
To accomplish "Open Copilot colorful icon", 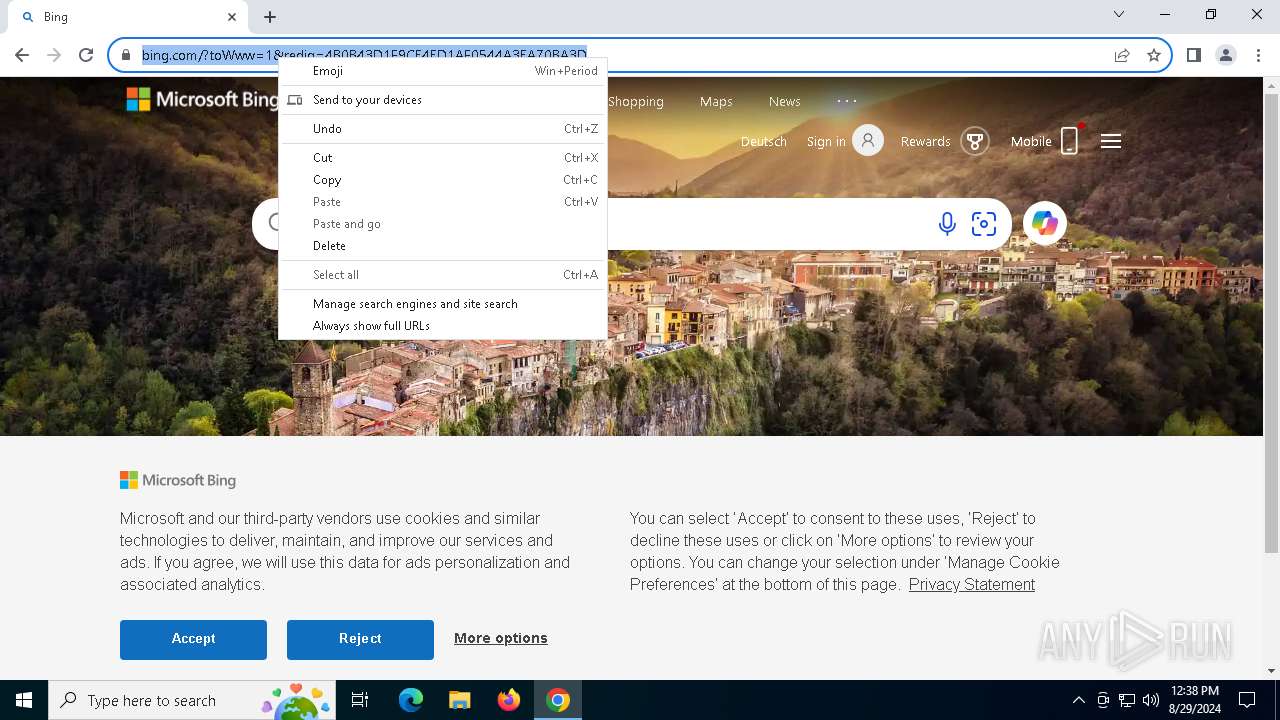I will tap(1045, 223).
